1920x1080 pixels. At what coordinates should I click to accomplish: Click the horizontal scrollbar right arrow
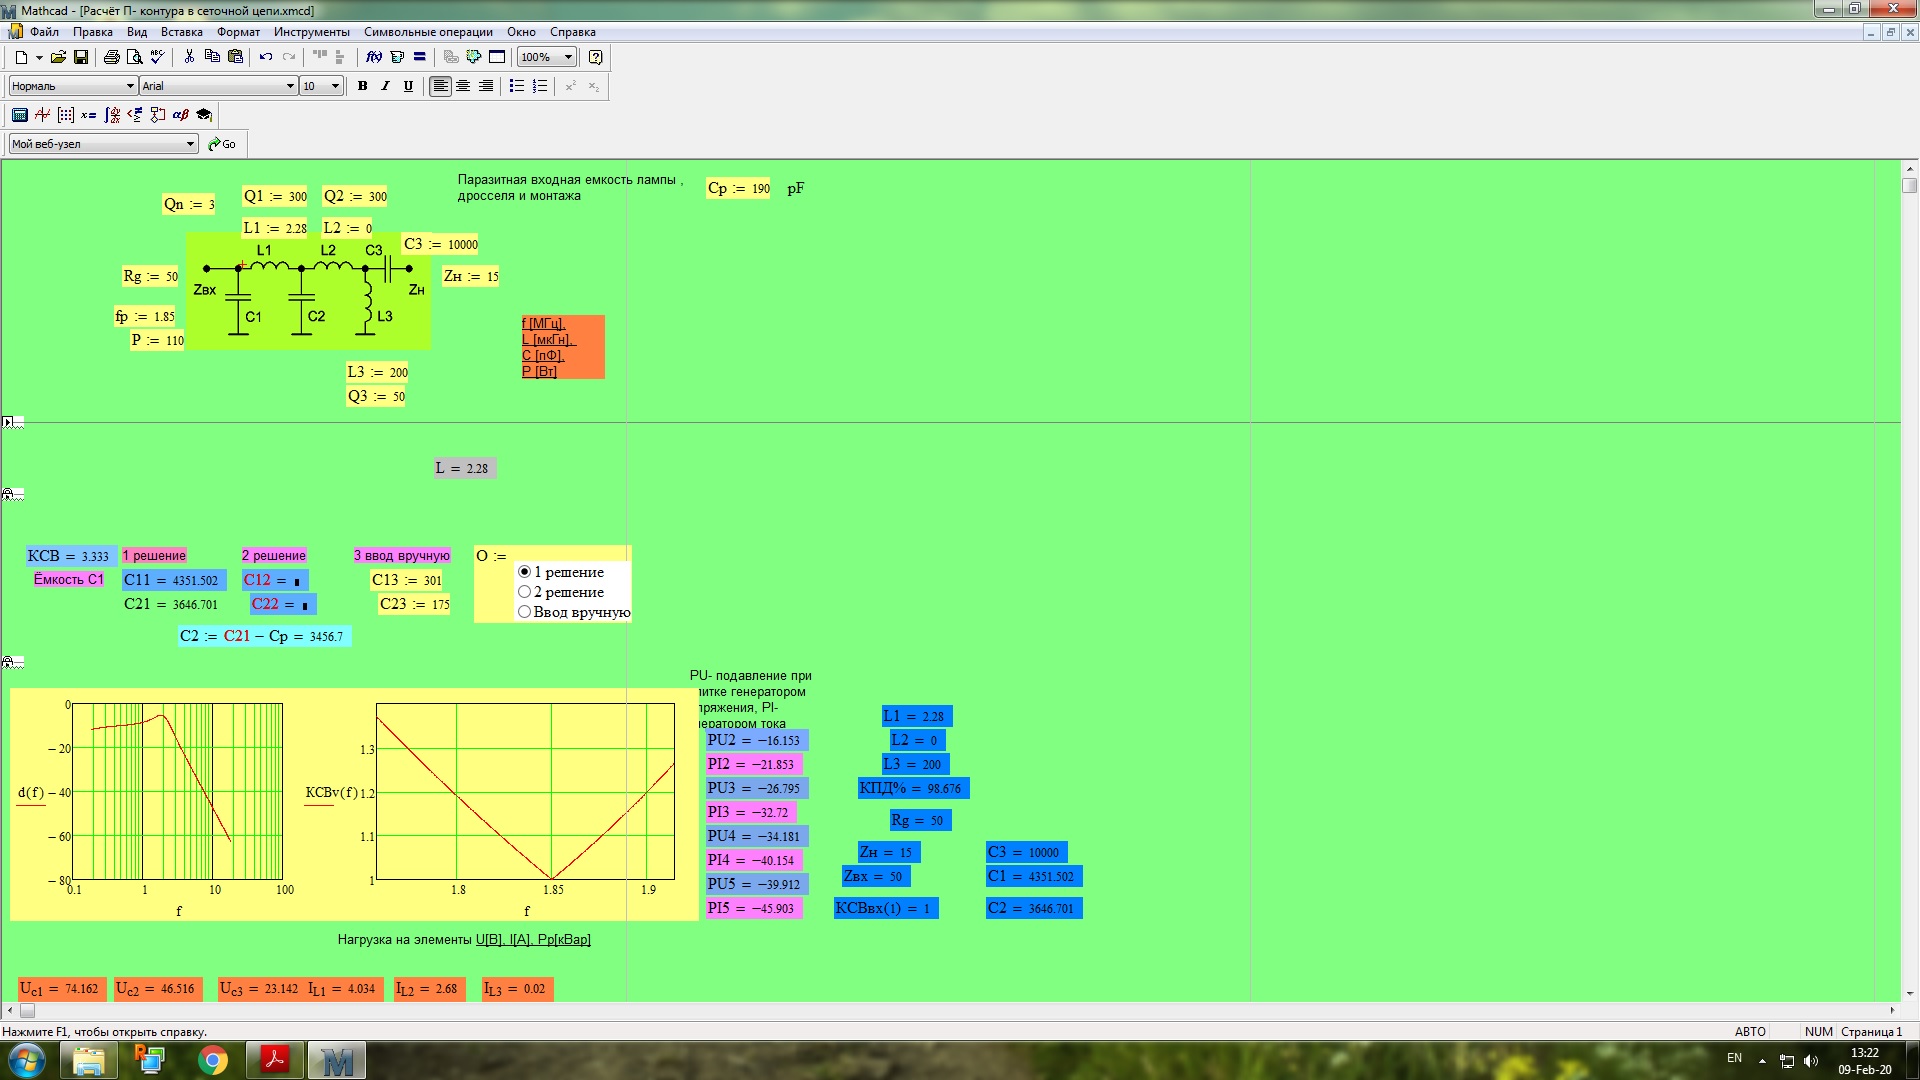(x=1892, y=1010)
